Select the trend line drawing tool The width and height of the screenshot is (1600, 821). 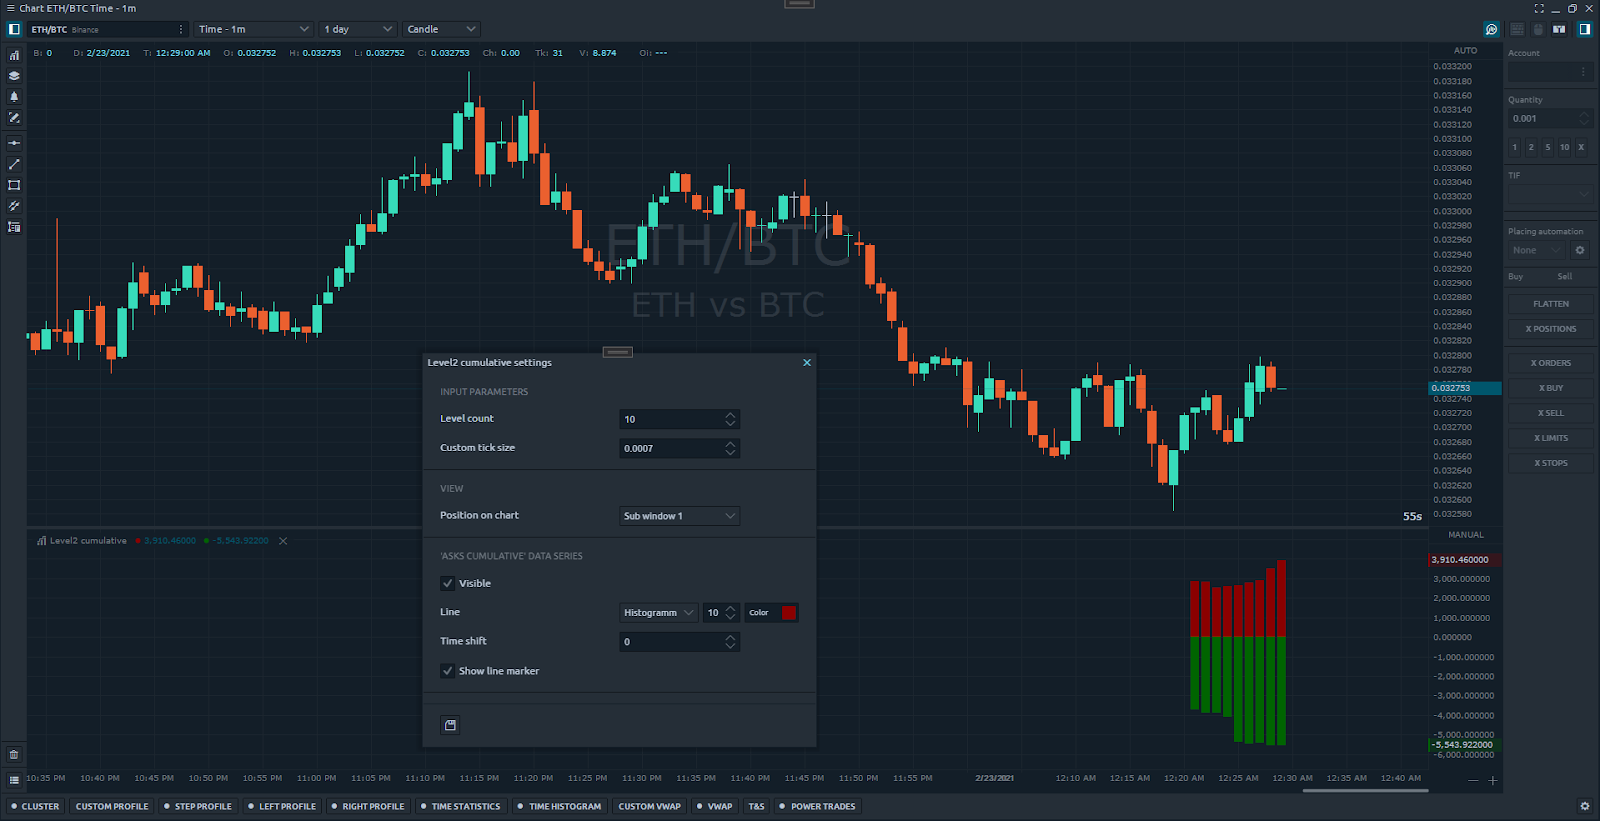14,164
